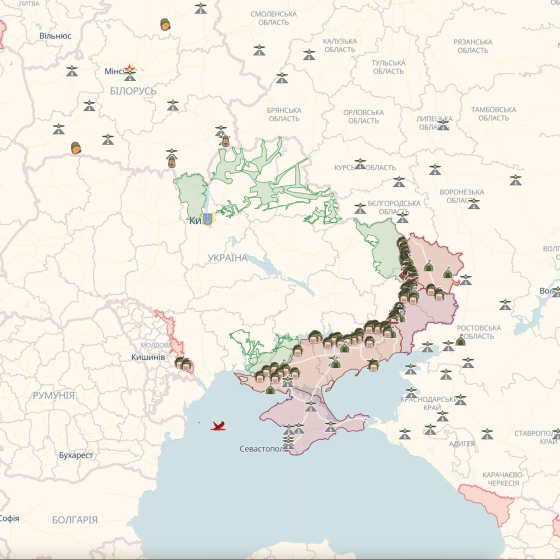Click the Вільнюс city label

[55, 36]
